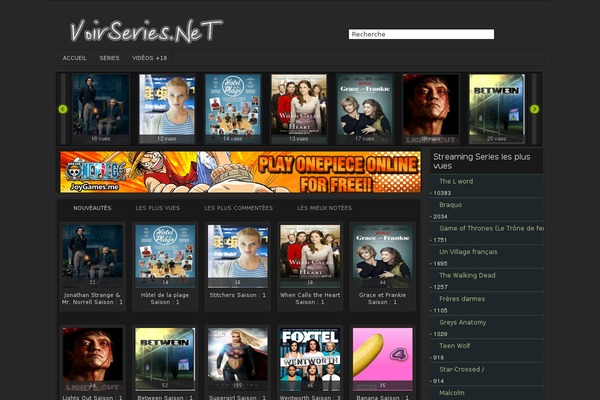
Task: Open Frères darmes sidebar link
Action: click(x=462, y=299)
